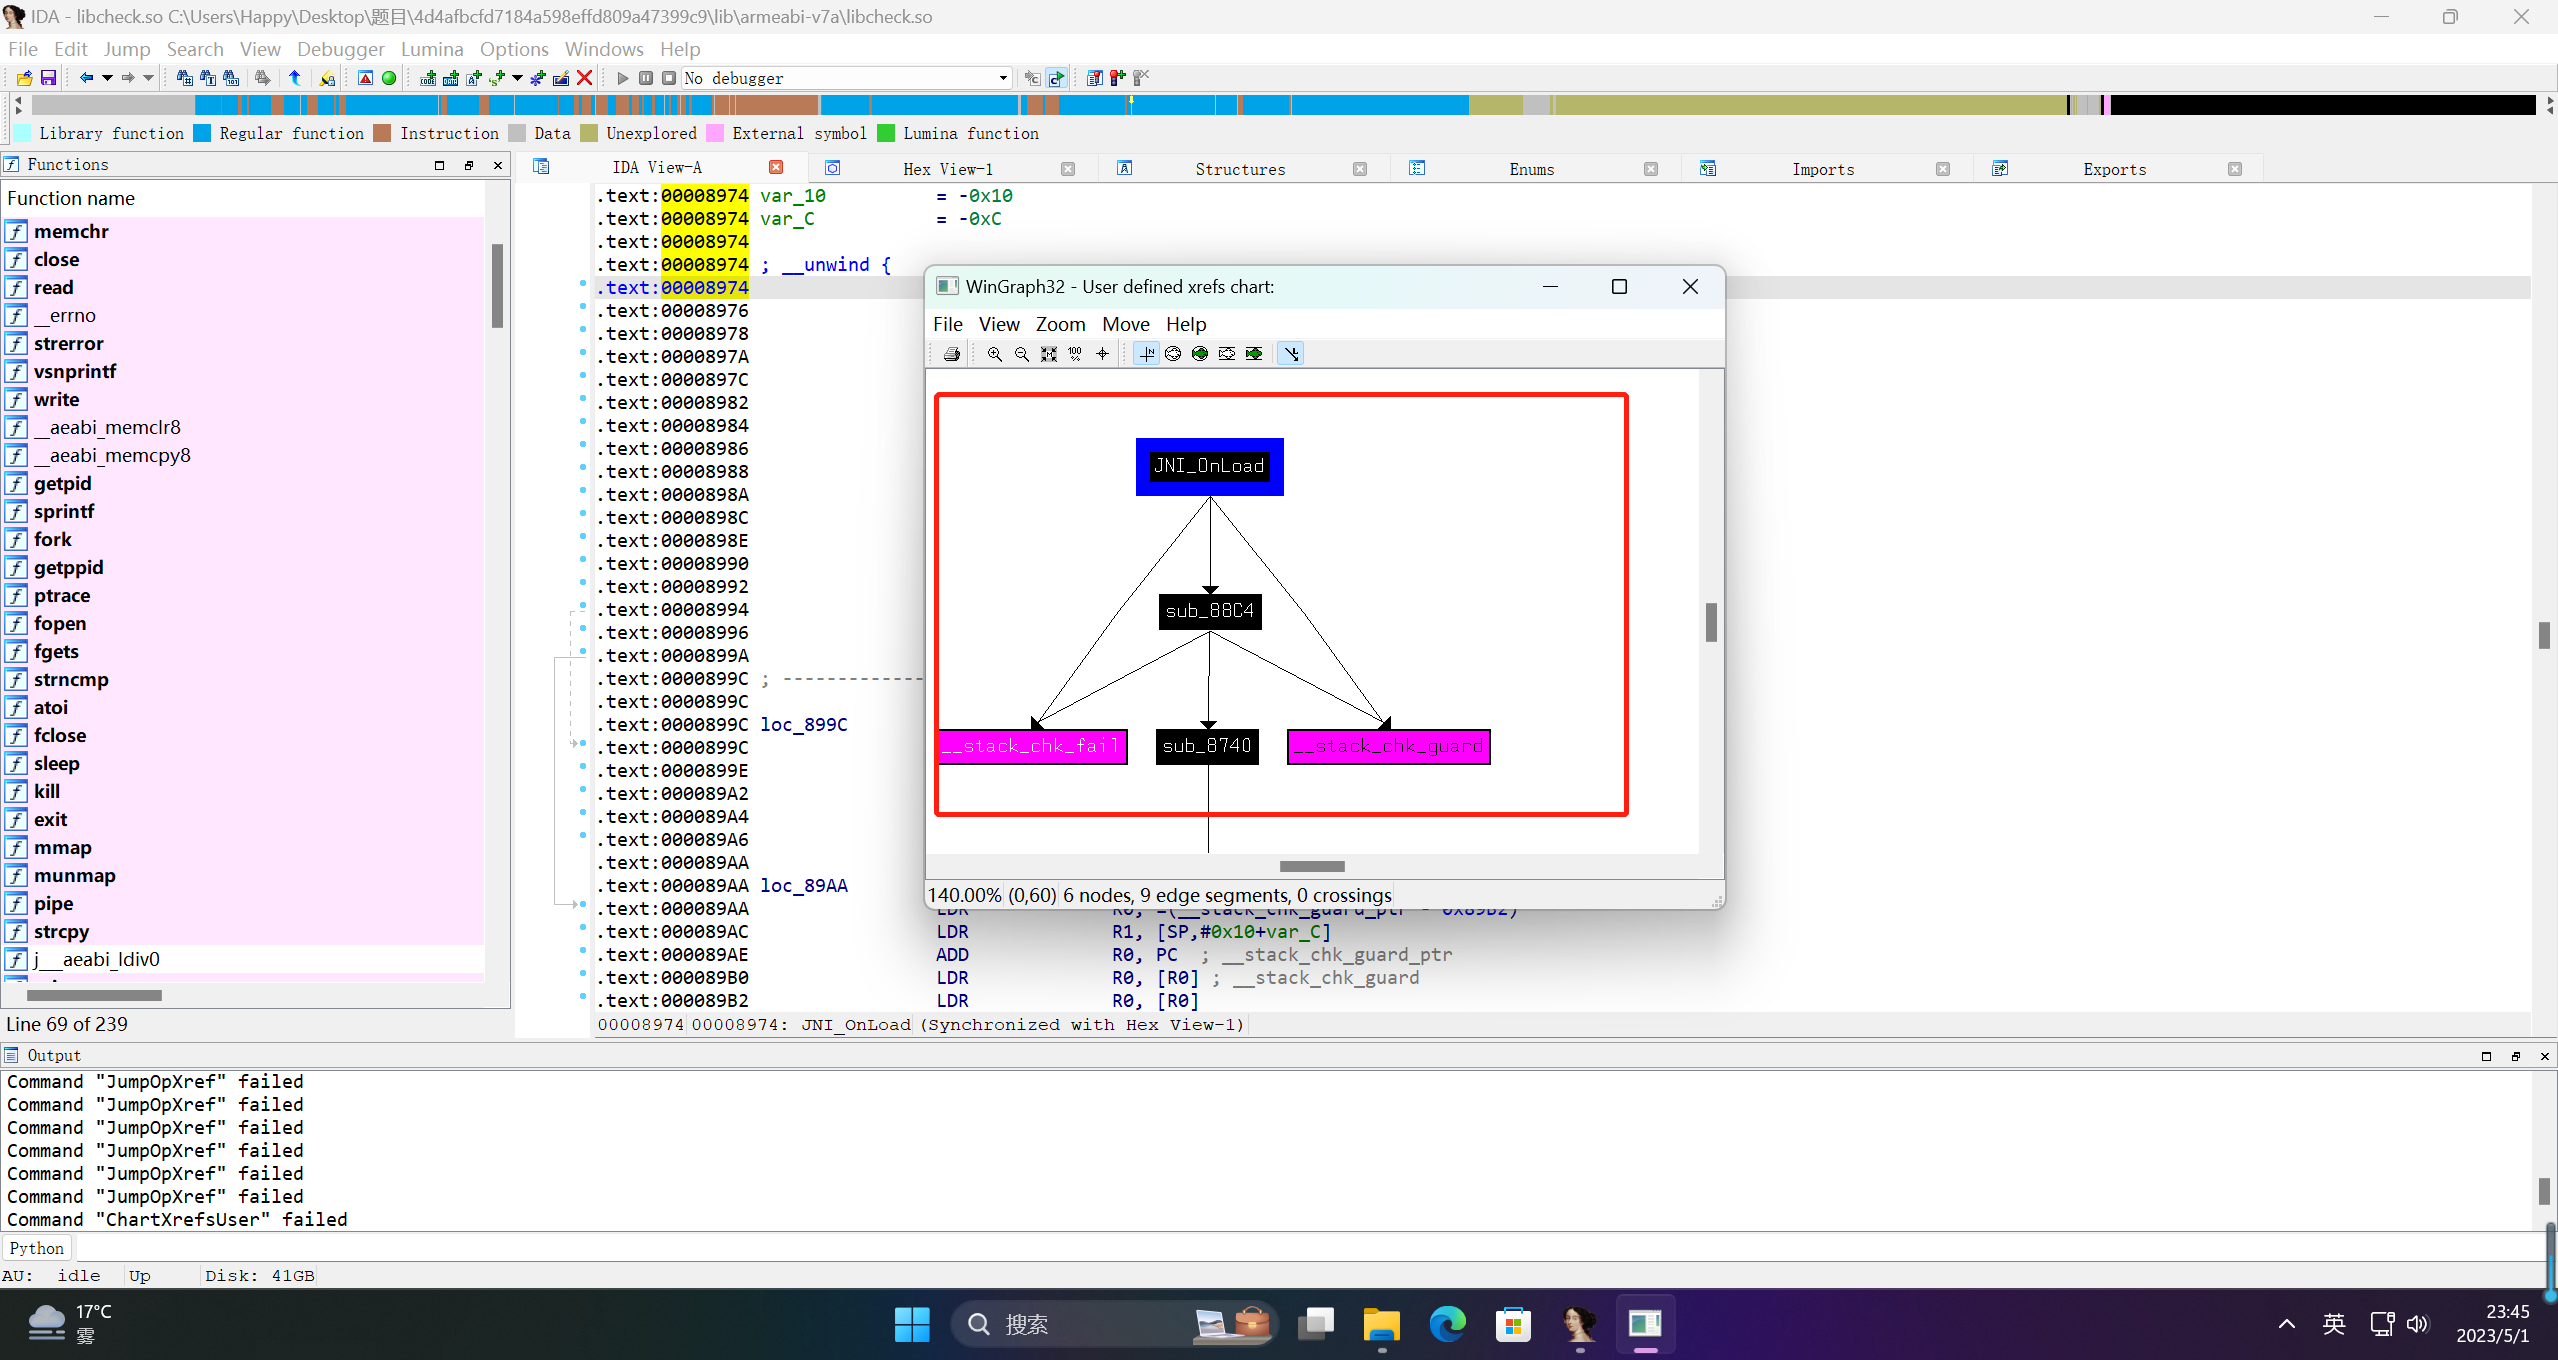Toggle the fit-to-window icon in WinGraph32

1048,354
